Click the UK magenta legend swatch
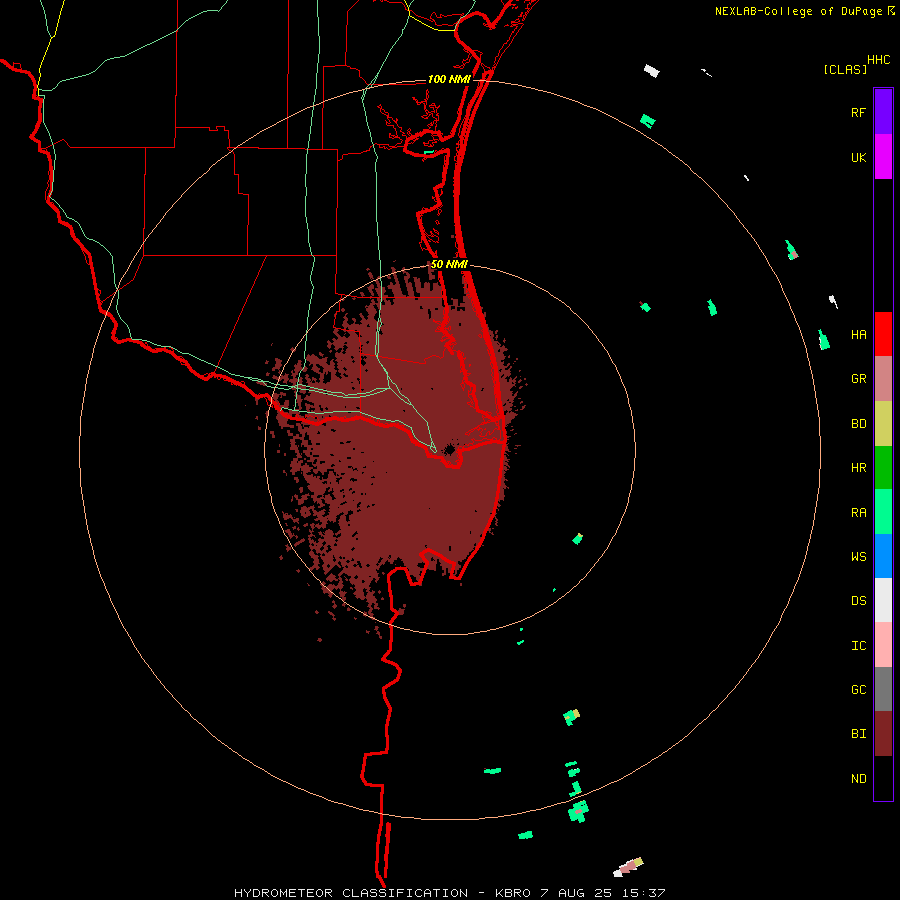Image resolution: width=900 pixels, height=900 pixels. pos(883,157)
